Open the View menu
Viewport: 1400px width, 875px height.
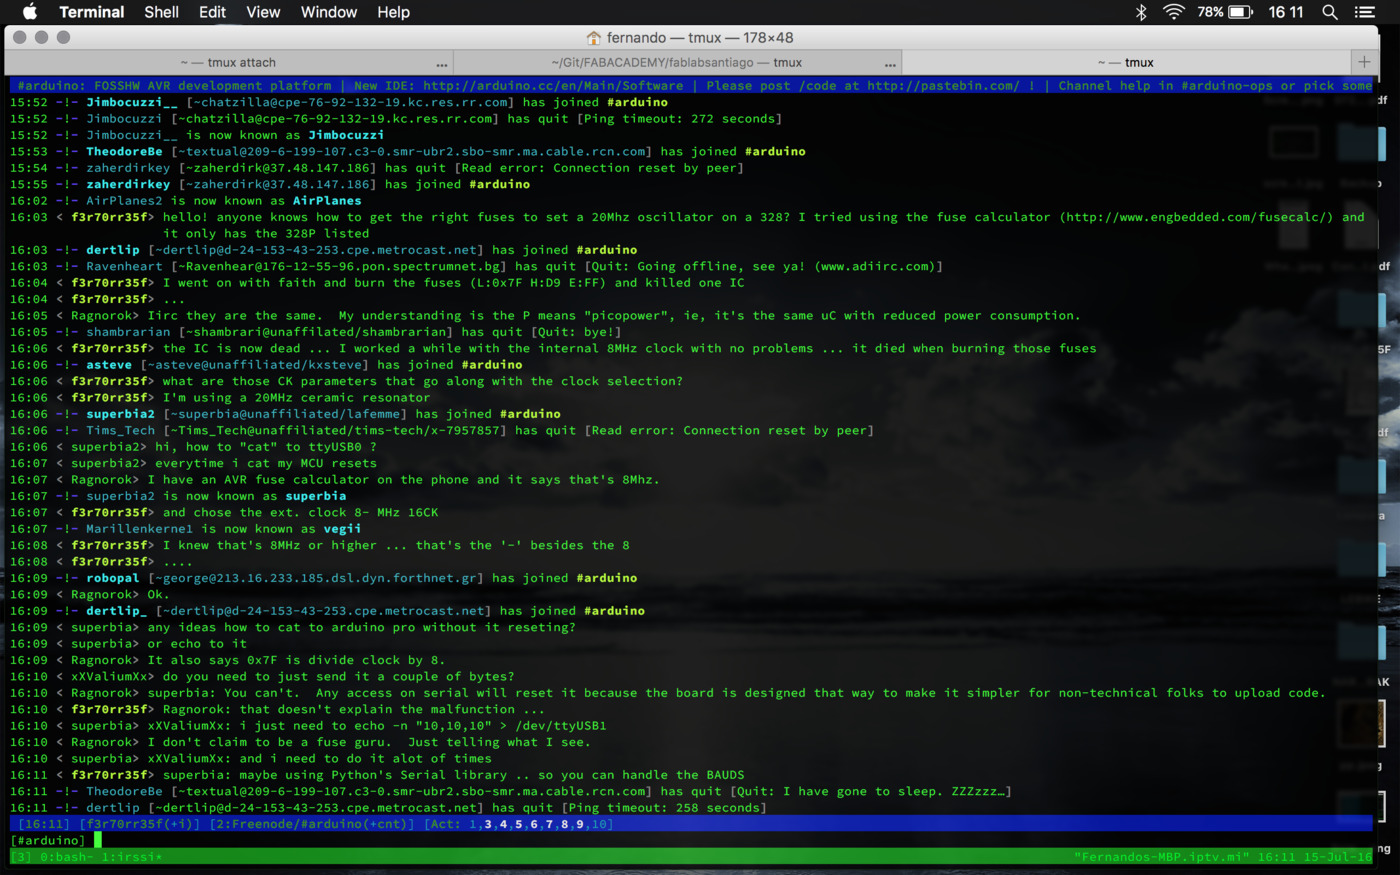[x=263, y=12]
